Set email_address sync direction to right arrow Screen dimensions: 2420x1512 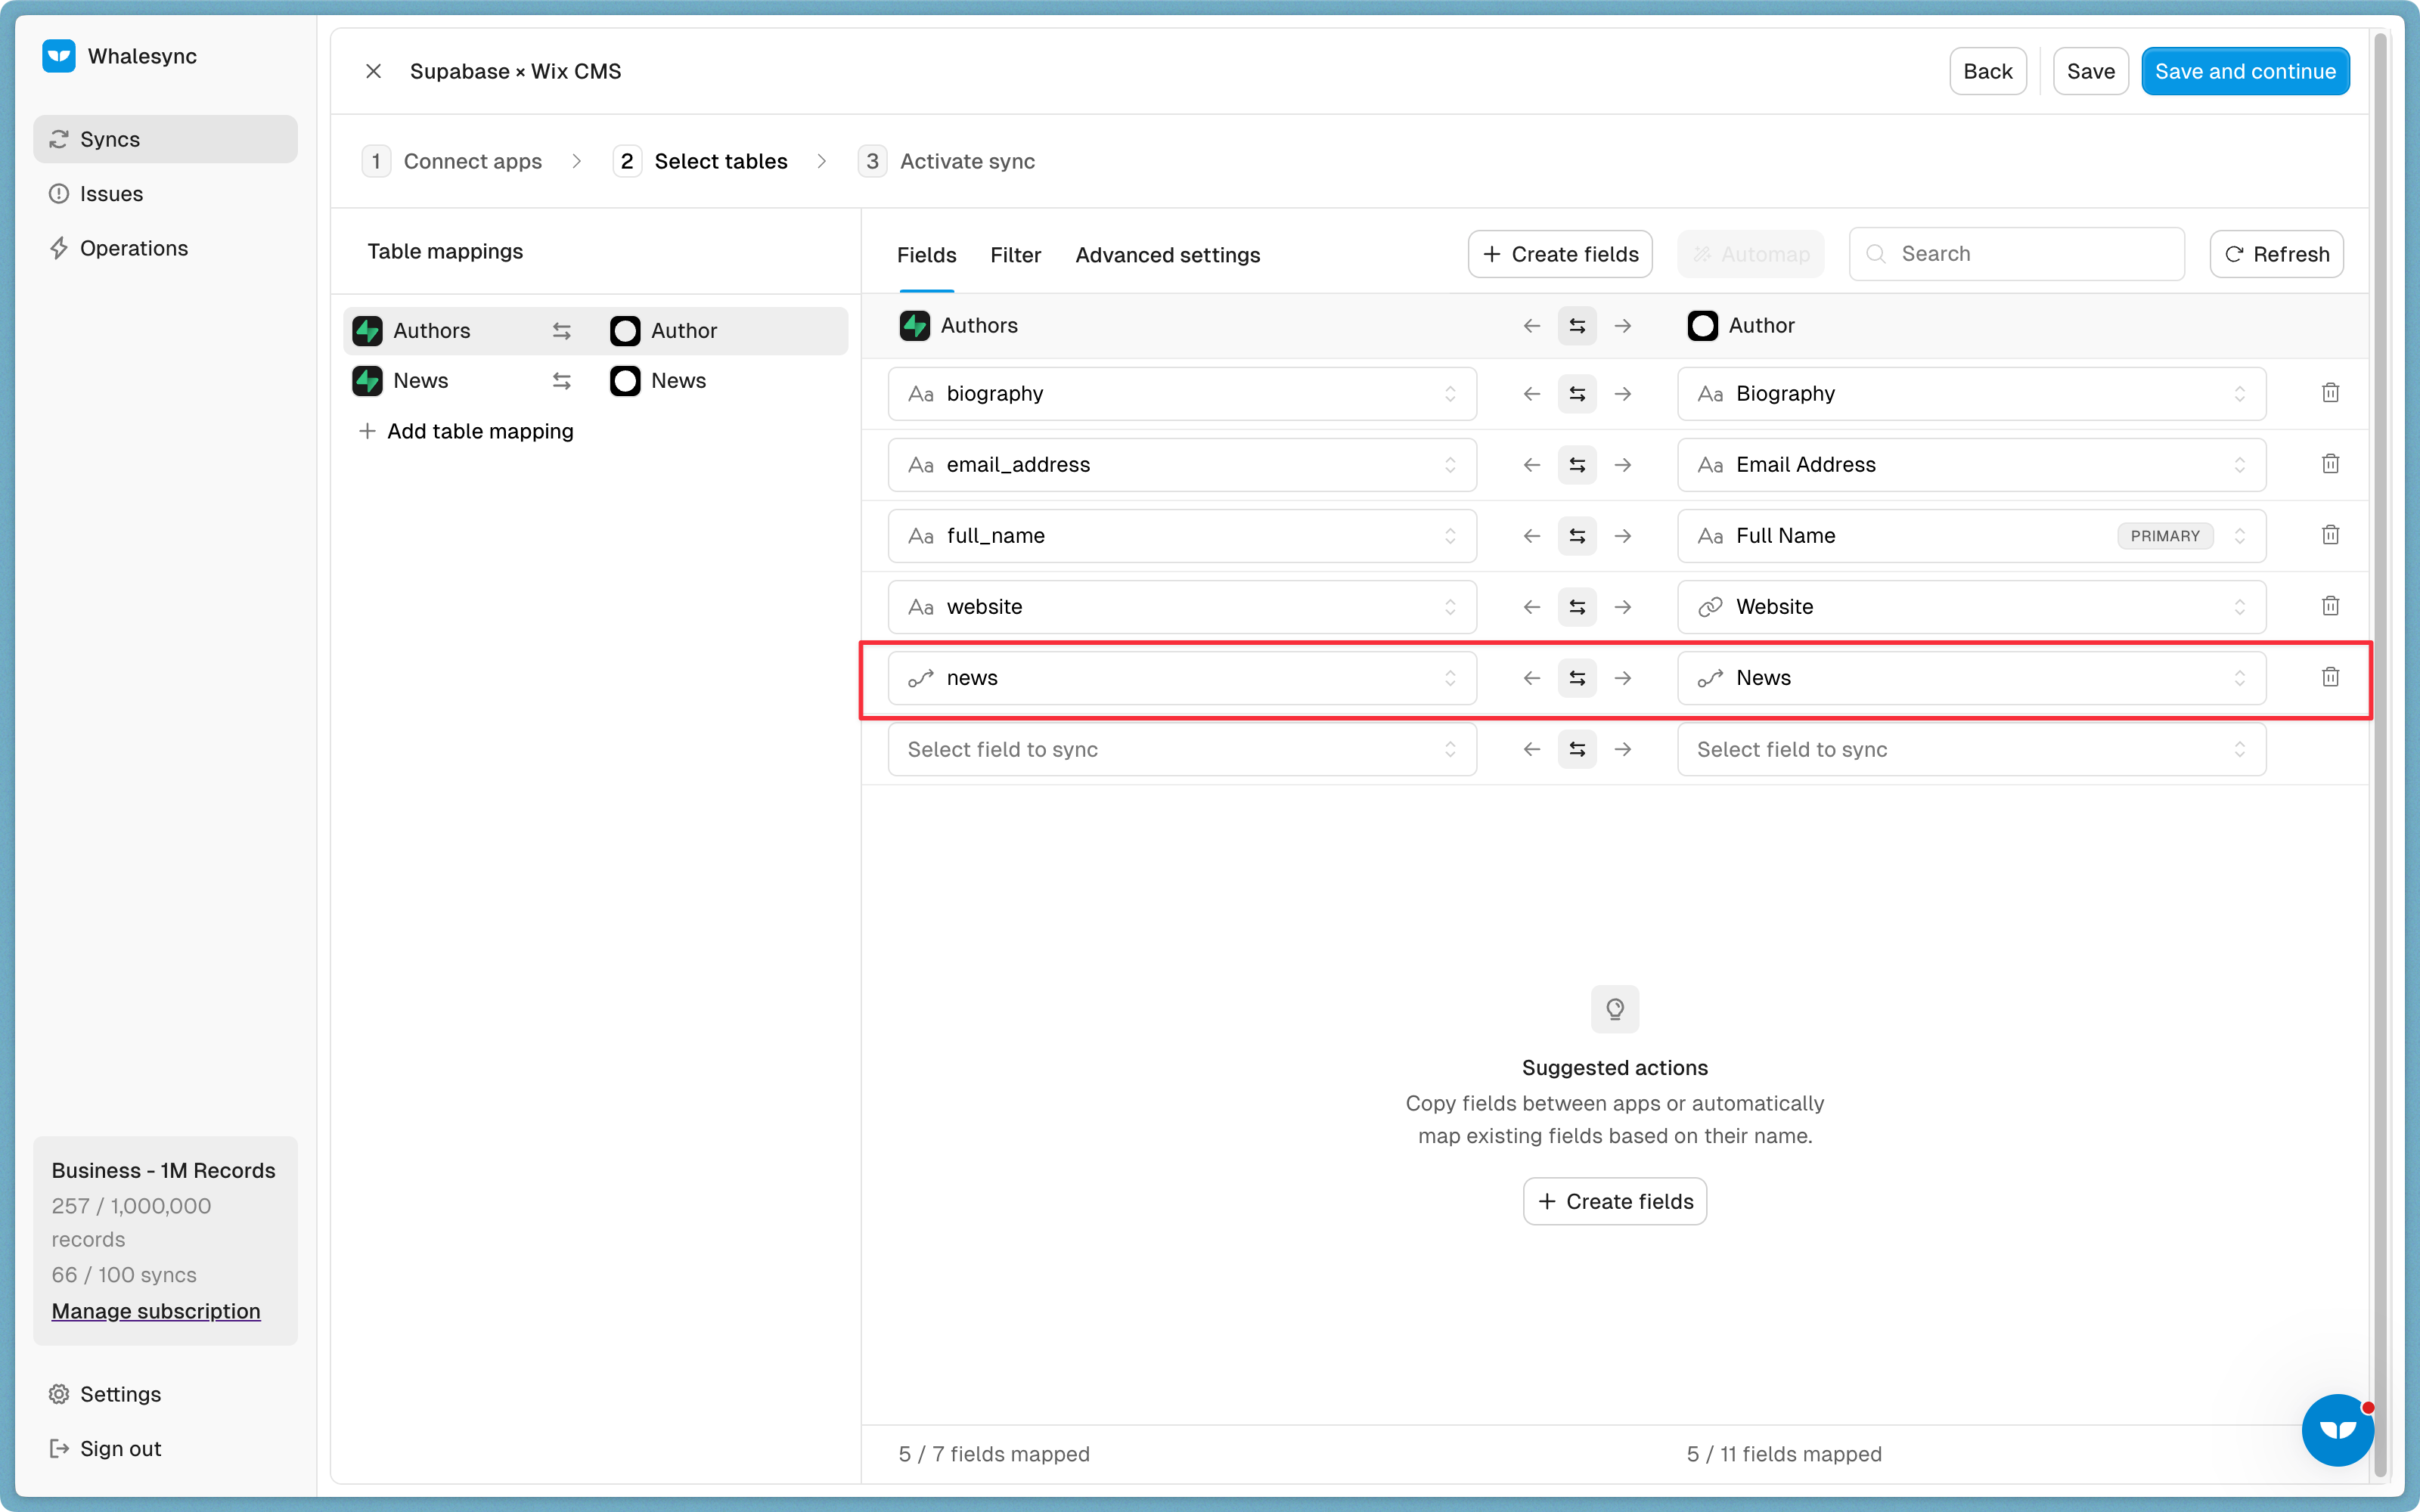pyautogui.click(x=1623, y=465)
